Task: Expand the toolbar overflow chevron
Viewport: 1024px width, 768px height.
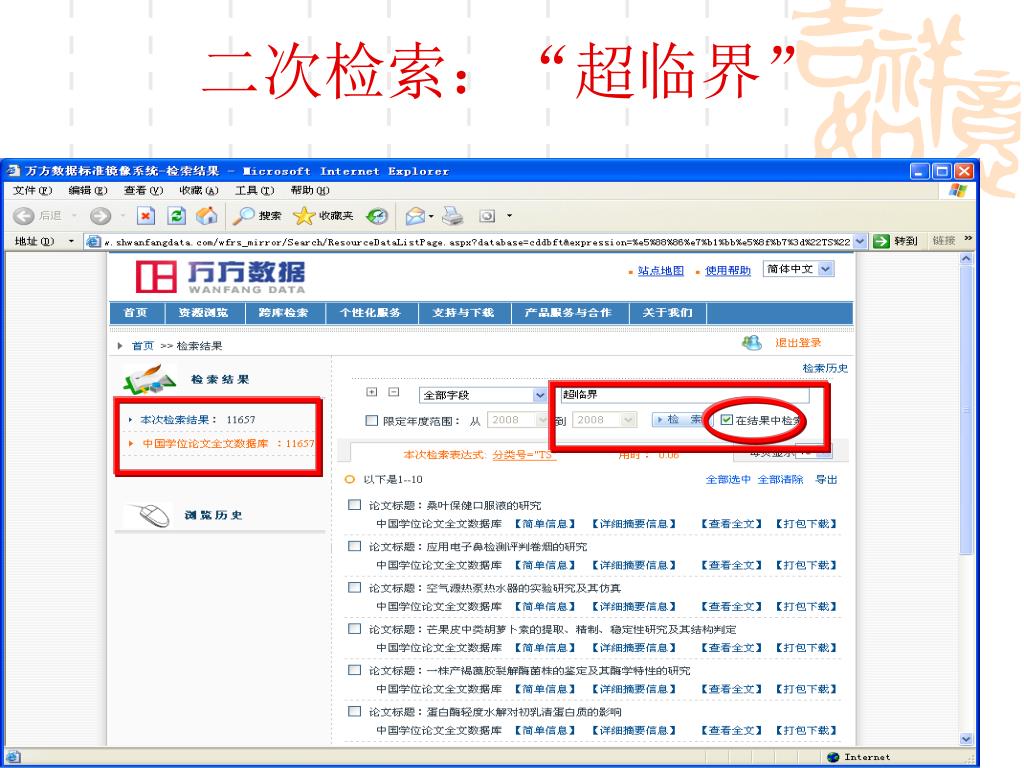Action: [x=968, y=239]
